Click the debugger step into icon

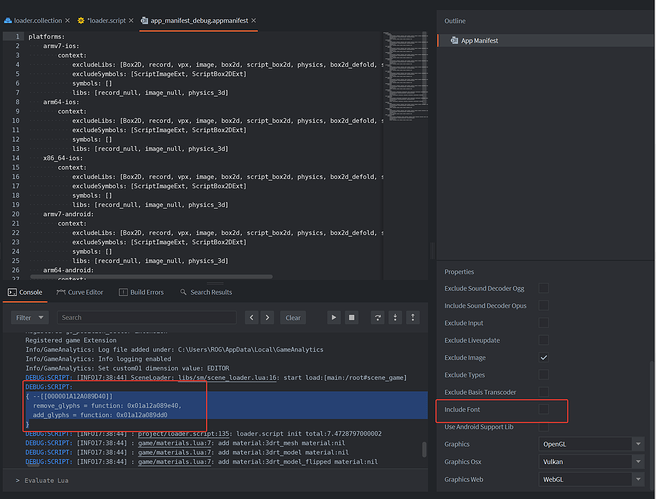click(395, 317)
